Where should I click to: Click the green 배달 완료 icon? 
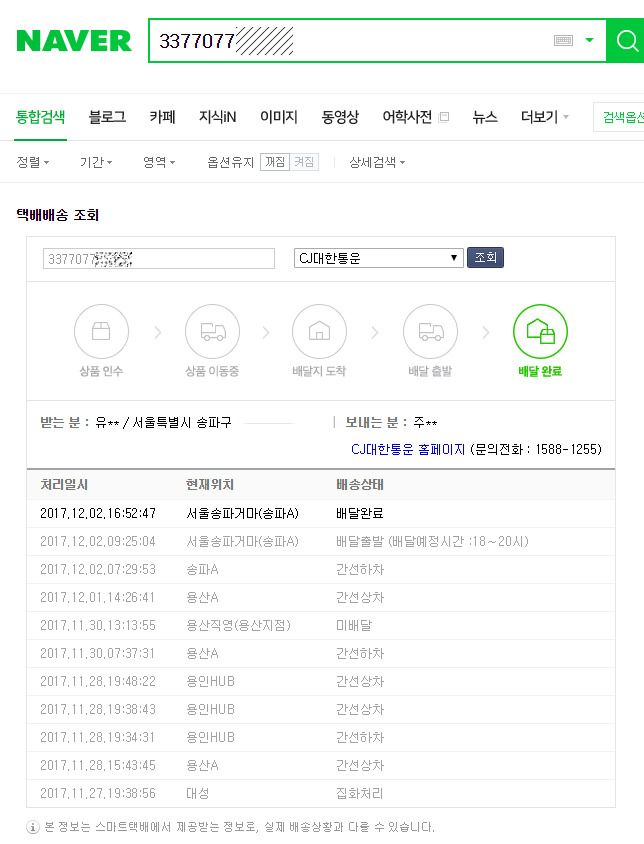tap(540, 331)
